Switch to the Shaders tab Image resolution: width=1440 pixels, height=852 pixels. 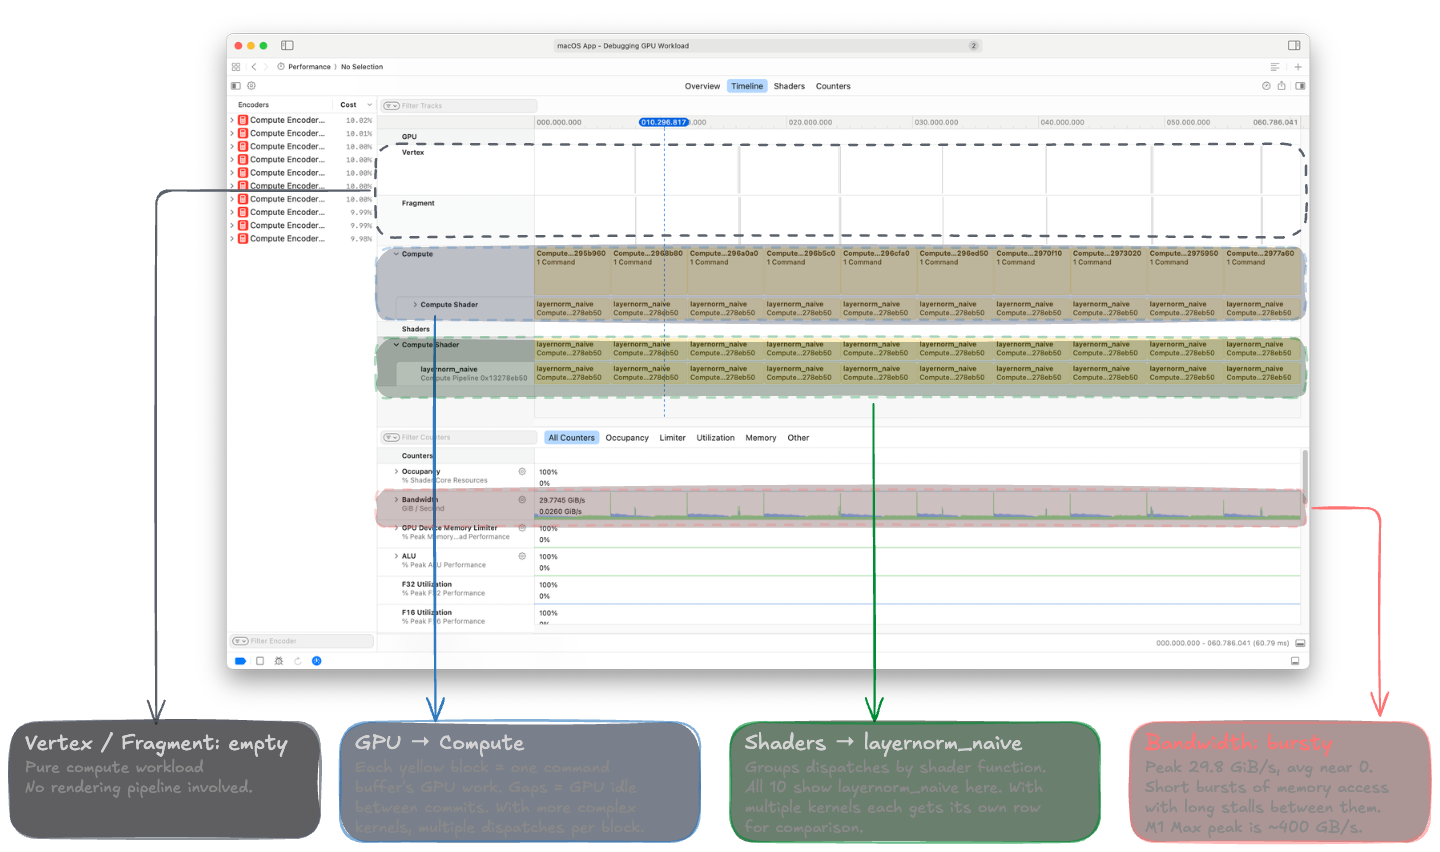click(x=789, y=86)
